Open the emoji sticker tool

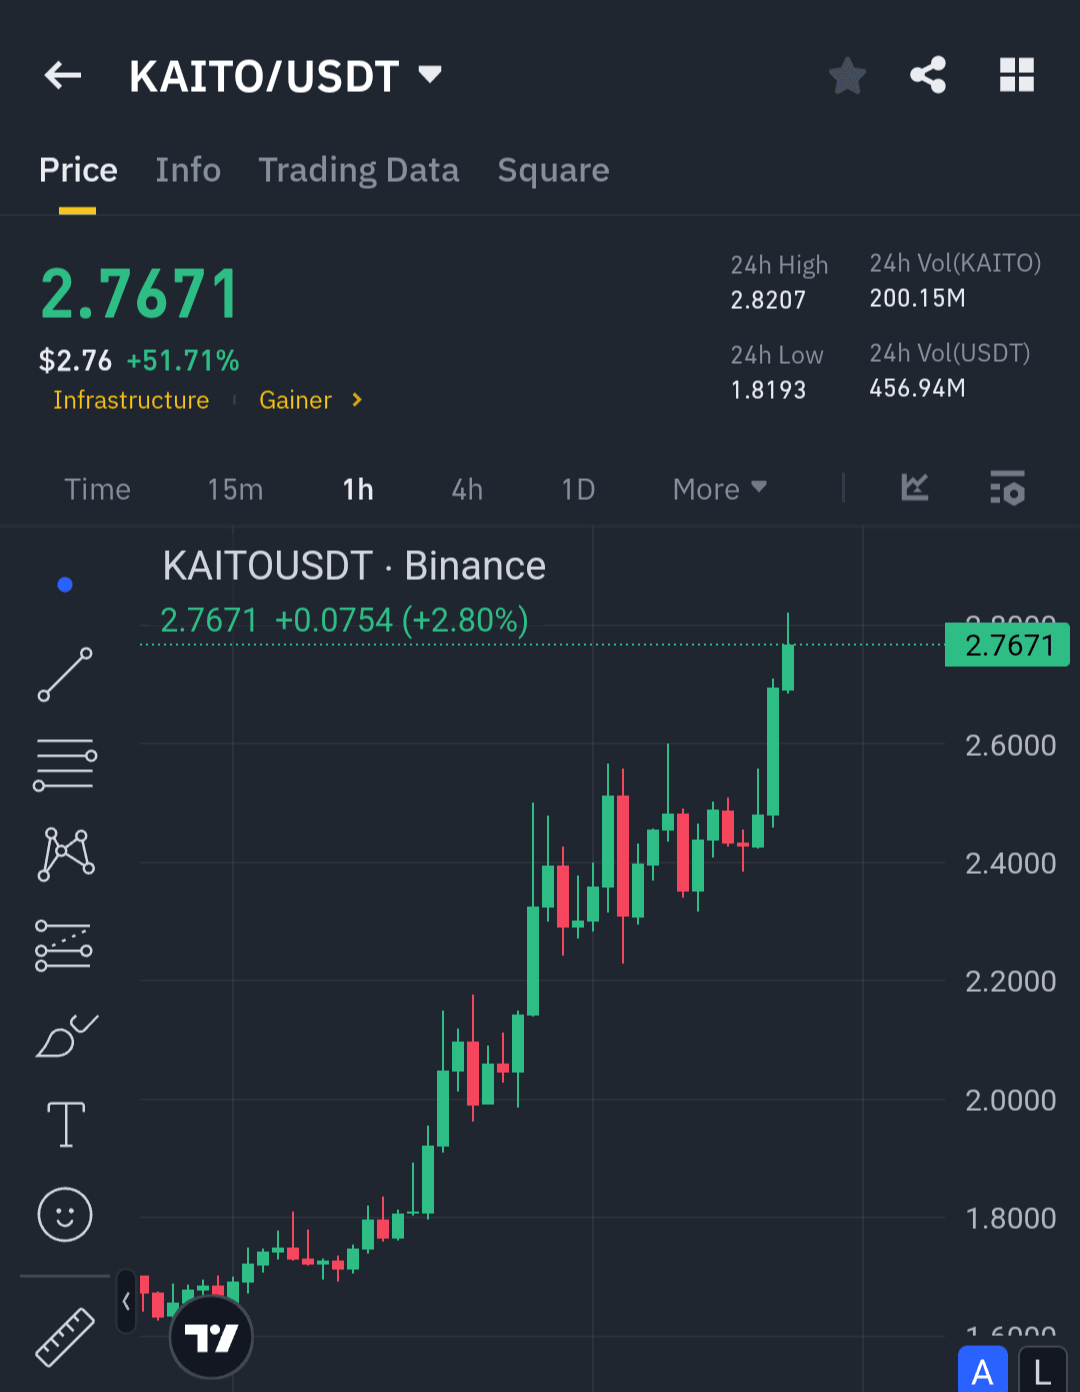tap(65, 1215)
